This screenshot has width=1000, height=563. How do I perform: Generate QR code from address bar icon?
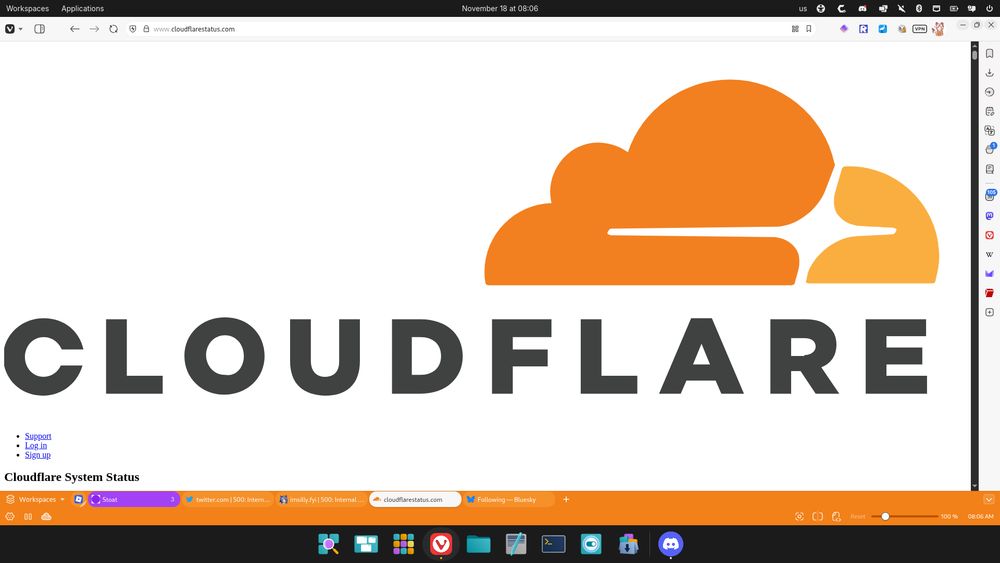[x=795, y=29]
